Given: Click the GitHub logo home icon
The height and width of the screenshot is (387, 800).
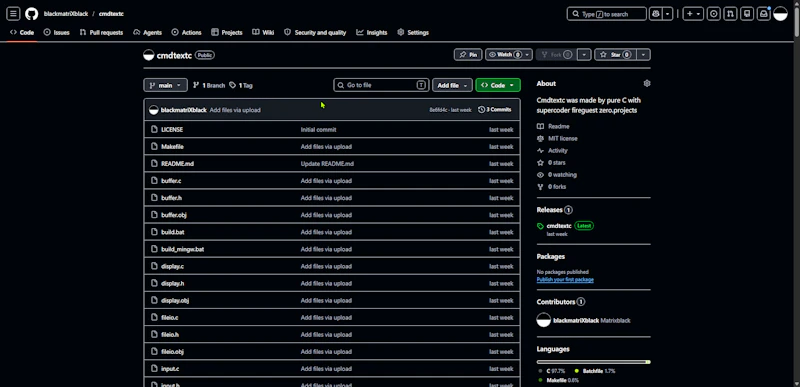Looking at the screenshot, I should (32, 14).
